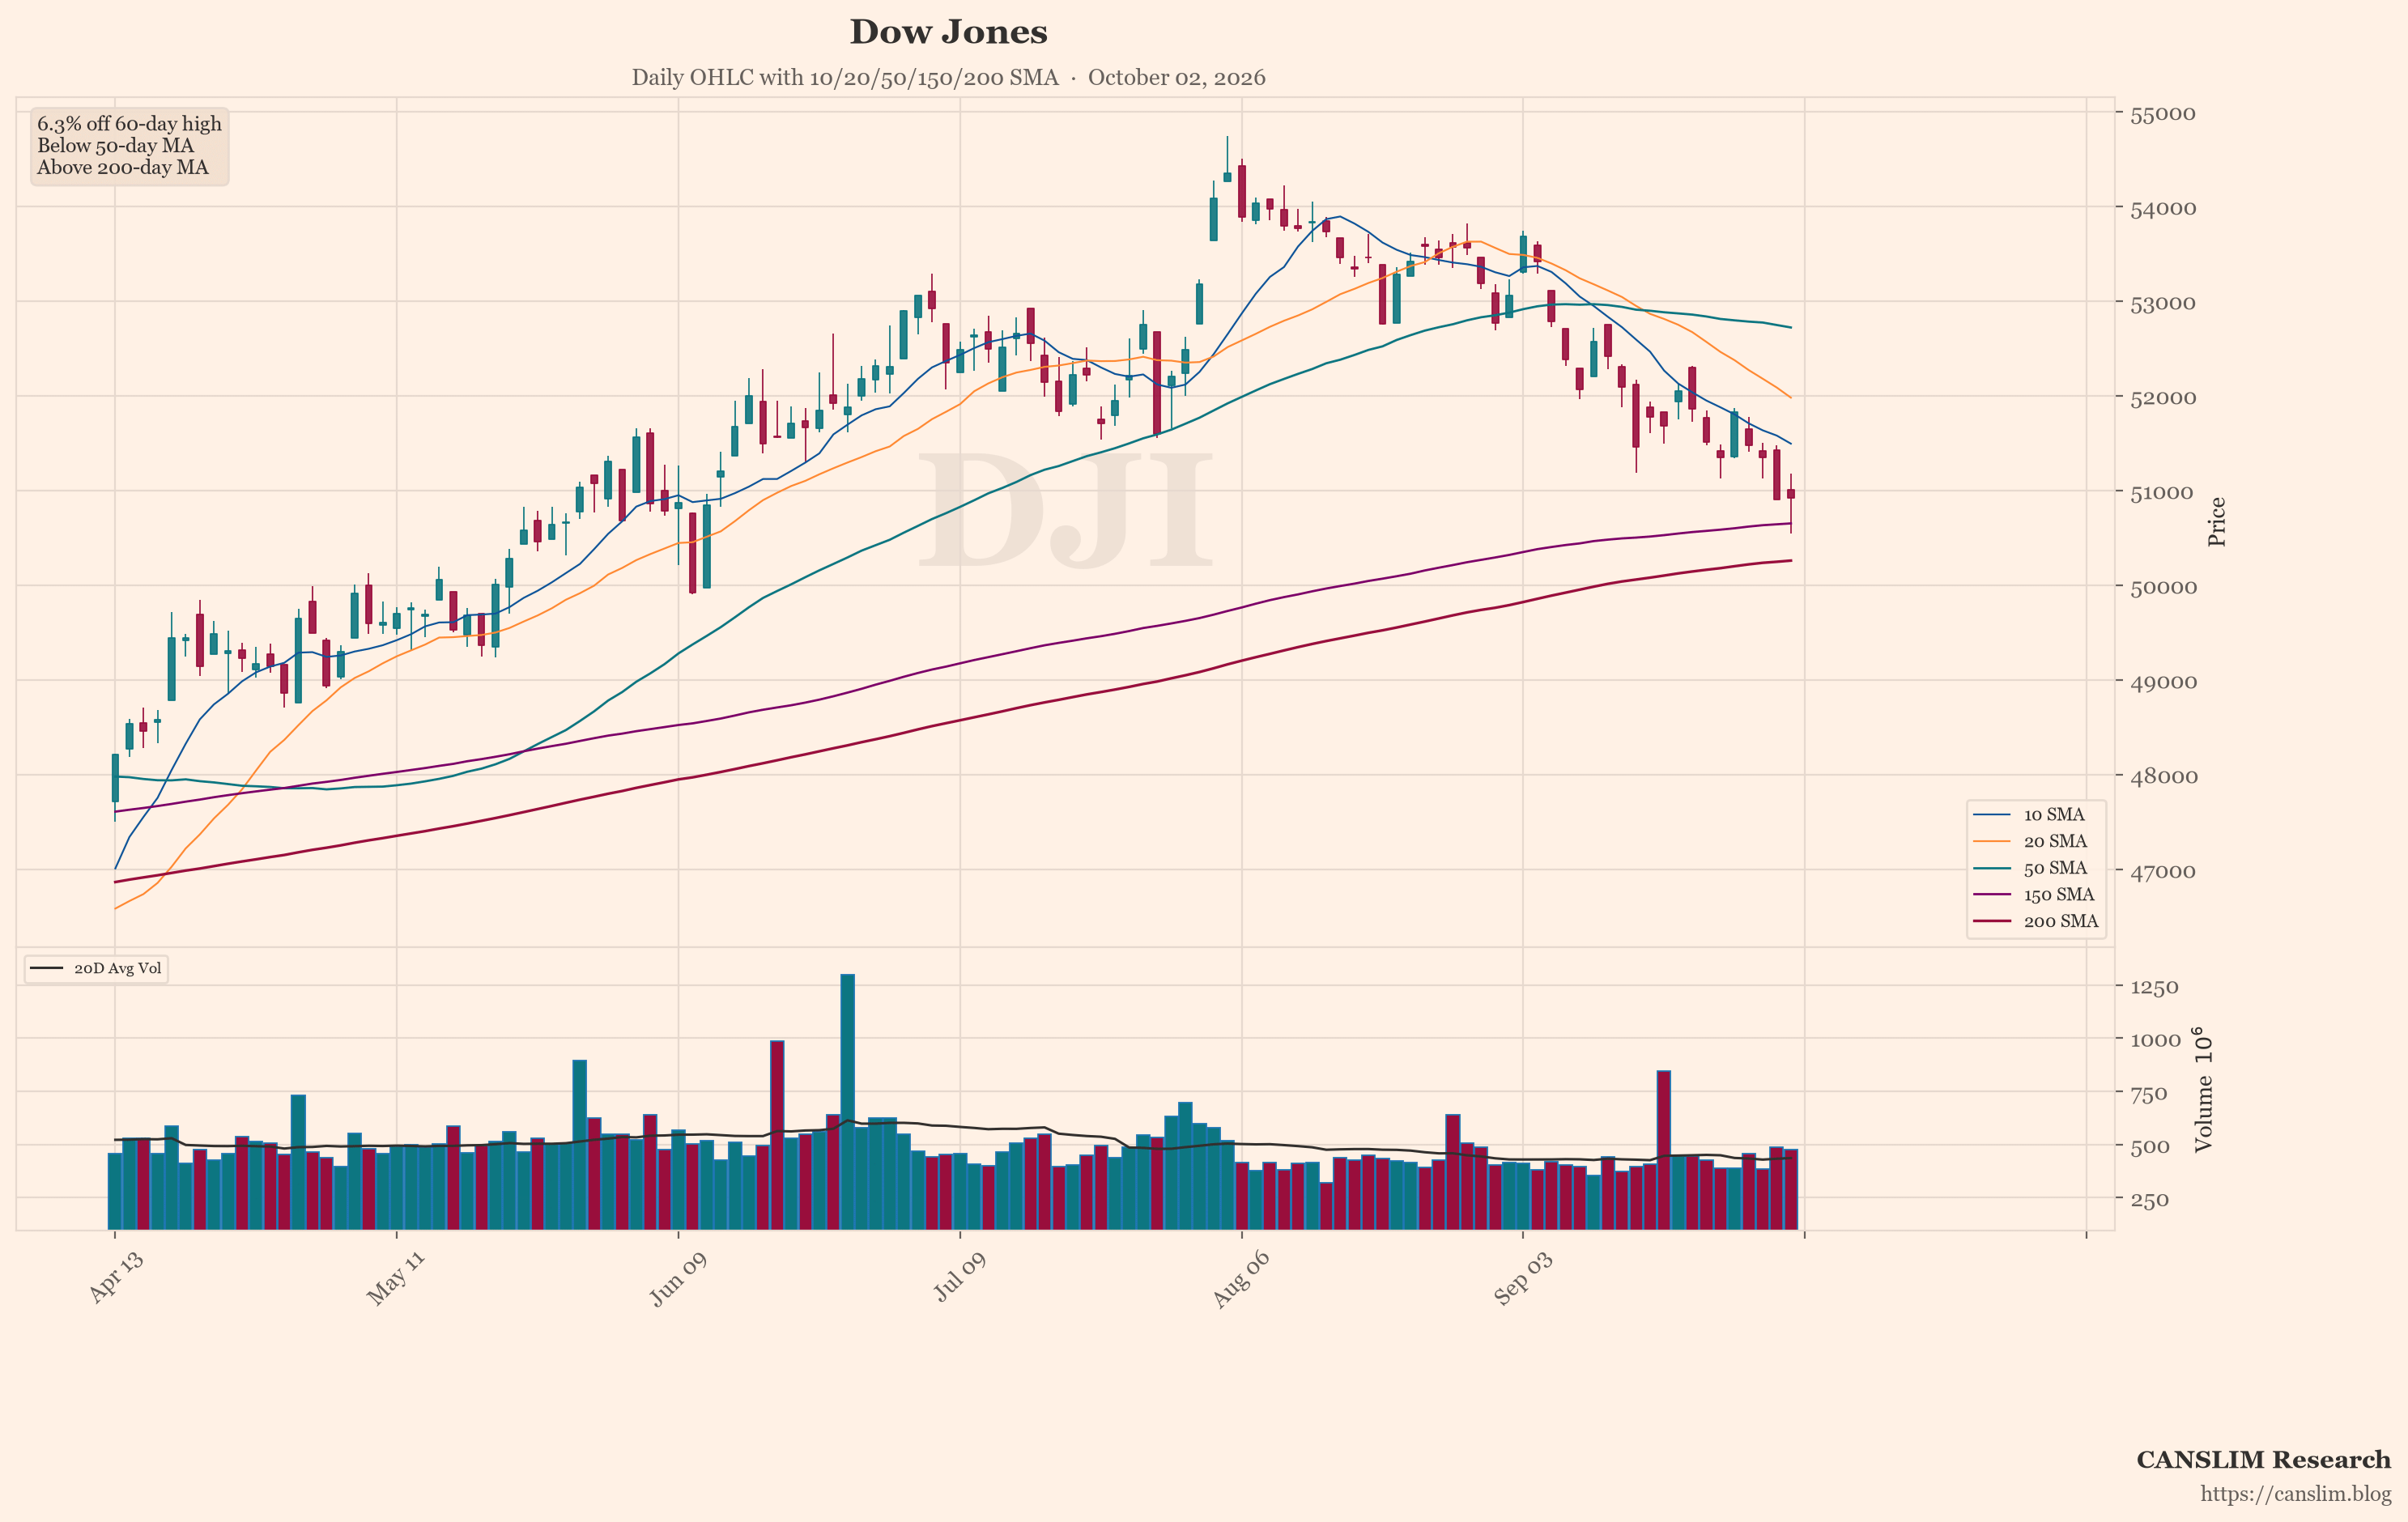Click the 52000 price axis label
Screen dimensions: 2408x1522
(2163, 398)
